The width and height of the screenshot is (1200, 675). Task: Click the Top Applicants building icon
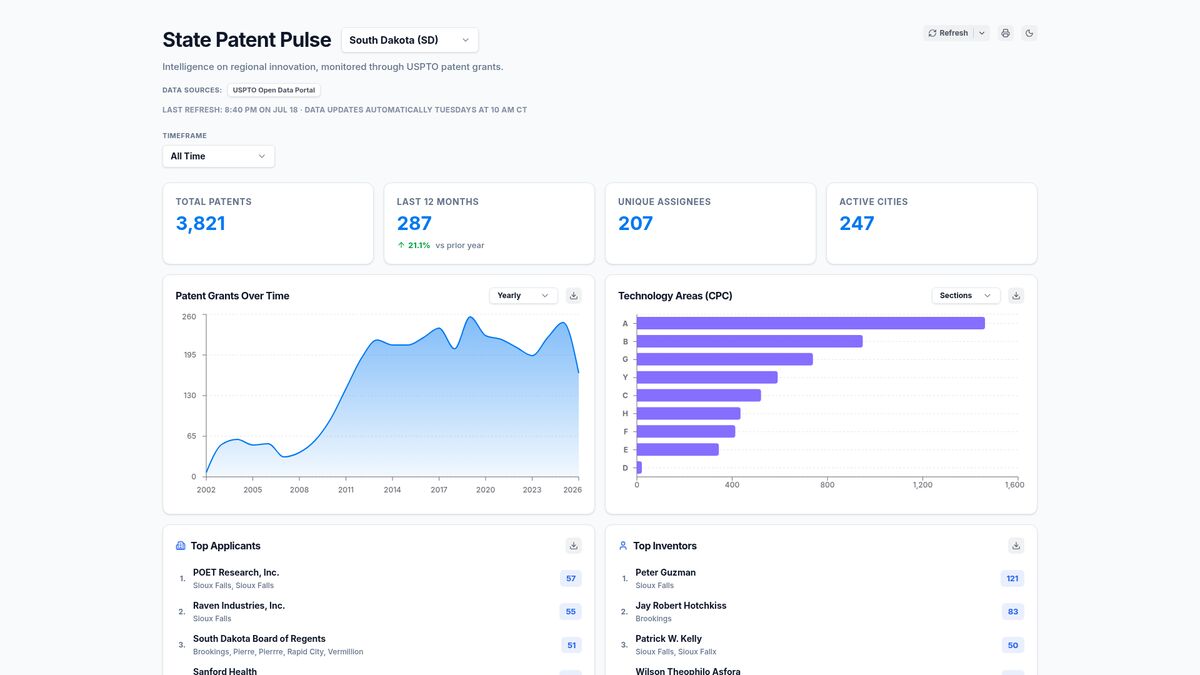click(x=181, y=546)
